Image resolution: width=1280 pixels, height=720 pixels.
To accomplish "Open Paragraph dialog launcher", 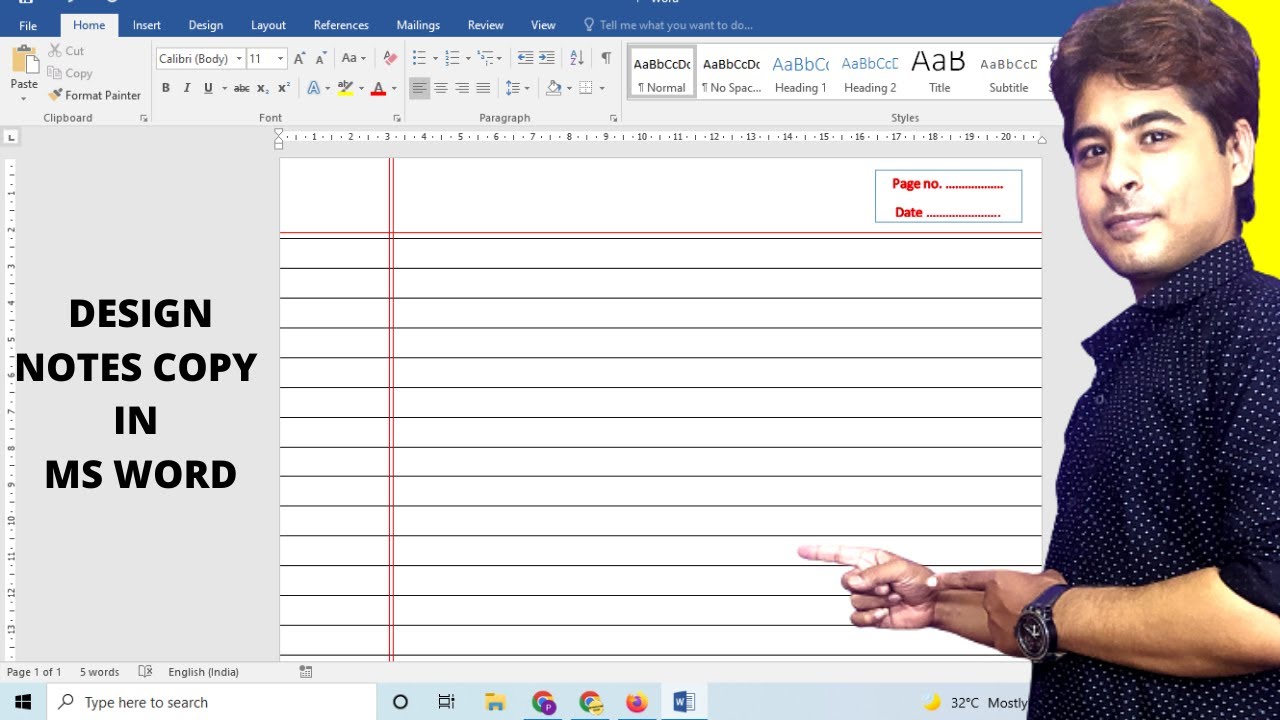I will pos(613,118).
